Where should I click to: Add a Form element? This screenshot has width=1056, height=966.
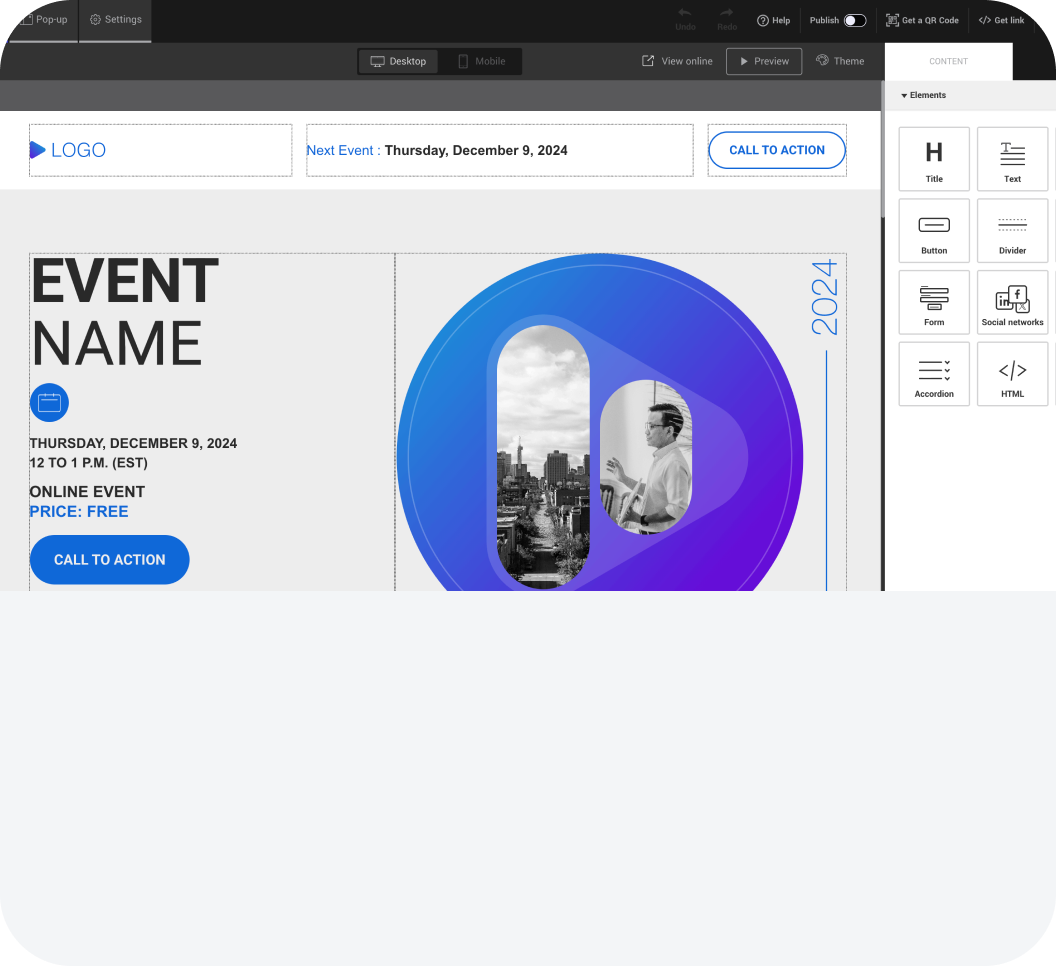(933, 302)
